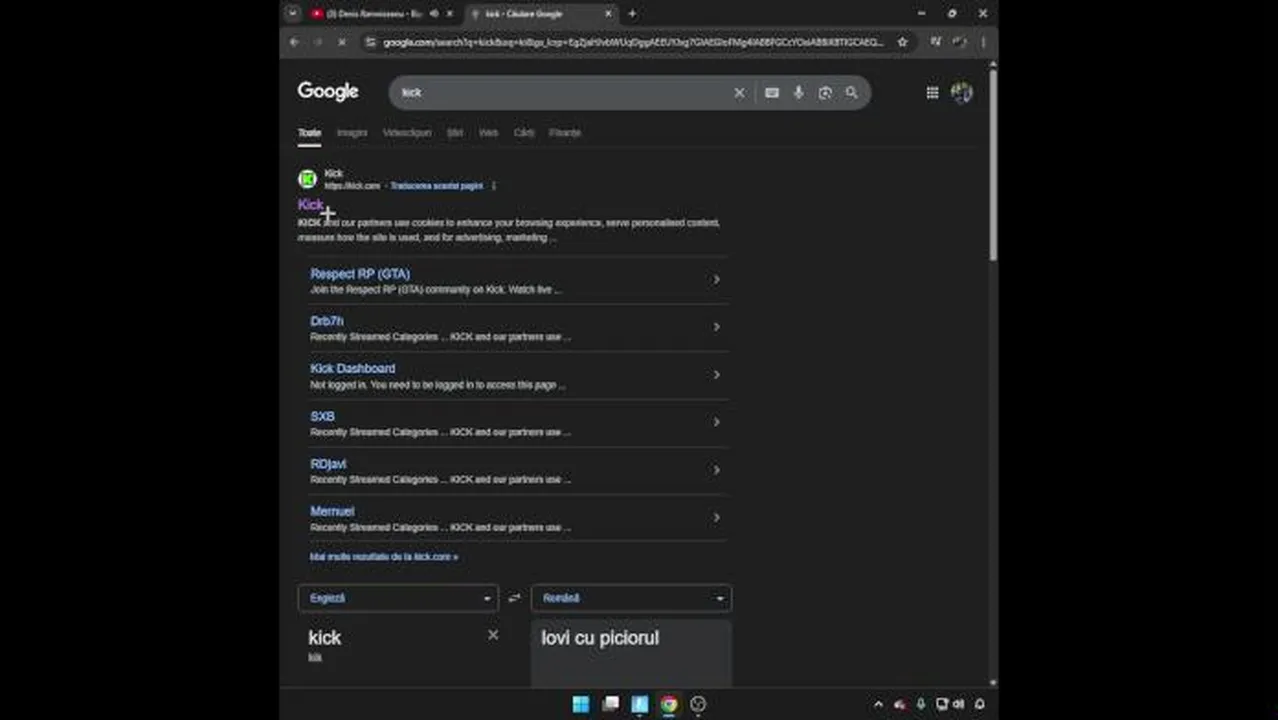This screenshot has height=720, width=1278.
Task: Submit search with magnifying glass icon
Action: point(851,93)
